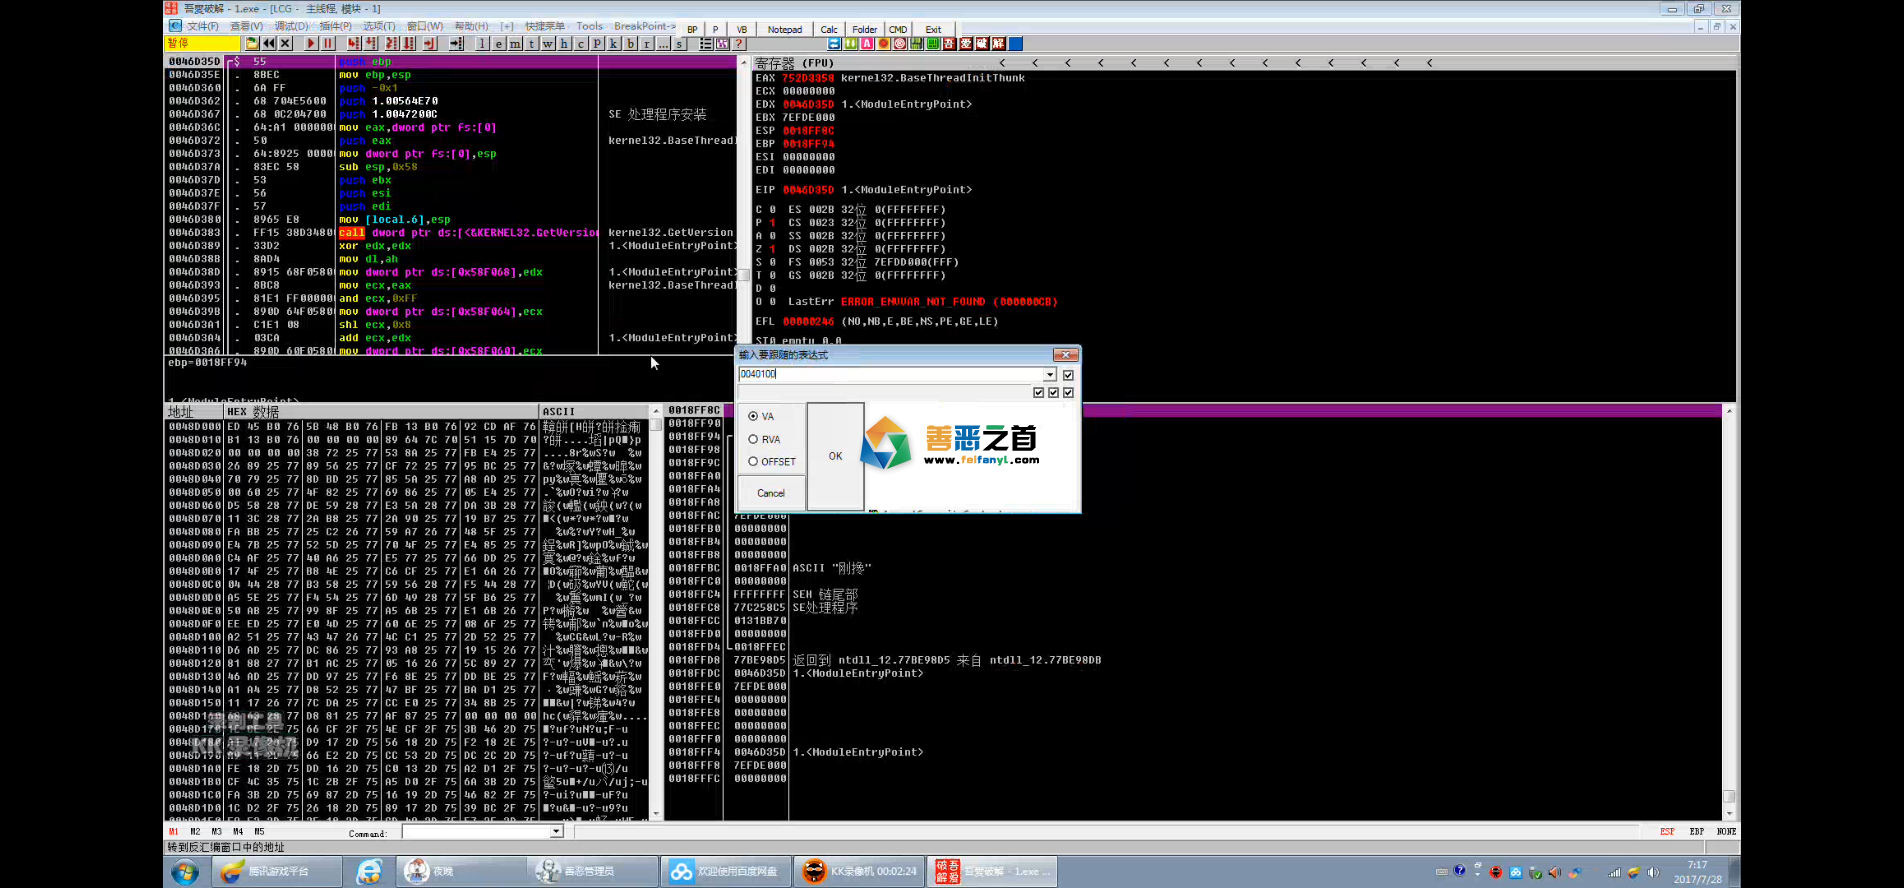1904x888 pixels.
Task: Open the 插件(P) plugins menu
Action: 335,26
